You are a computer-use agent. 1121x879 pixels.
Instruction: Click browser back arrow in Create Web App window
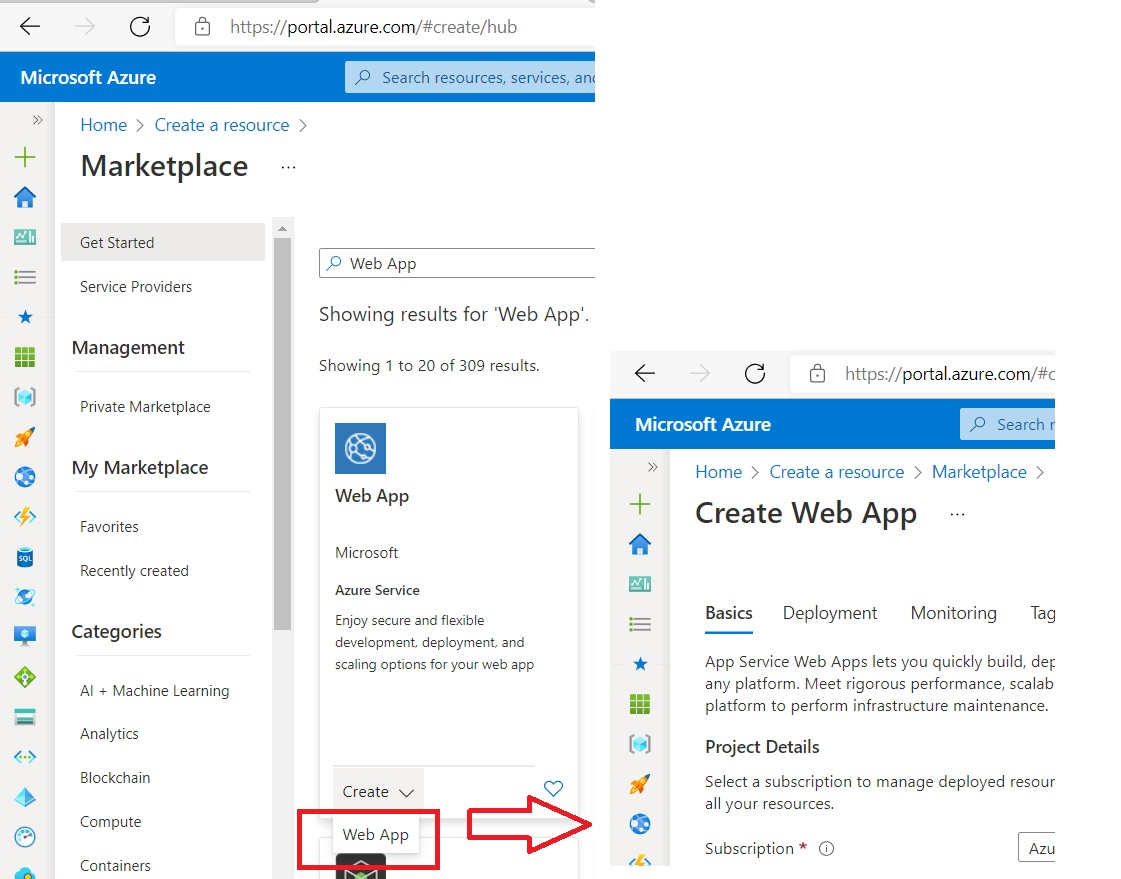645,373
